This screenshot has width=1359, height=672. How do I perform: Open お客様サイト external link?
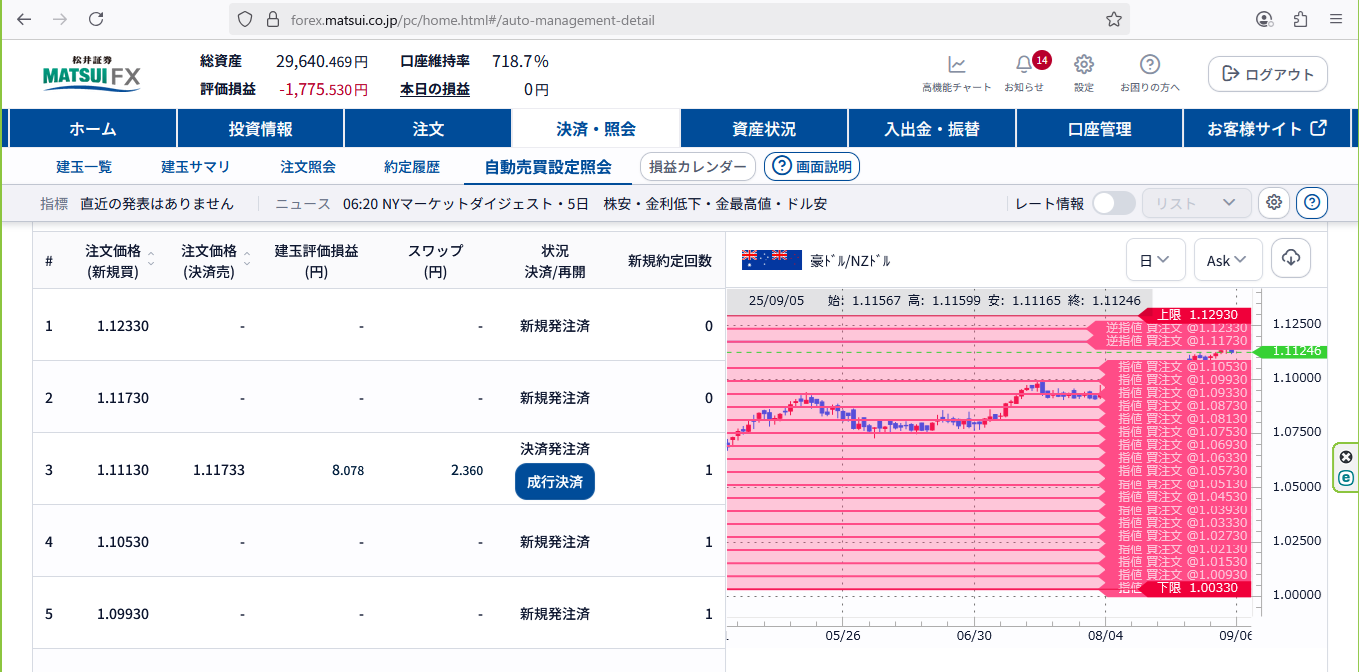1267,129
